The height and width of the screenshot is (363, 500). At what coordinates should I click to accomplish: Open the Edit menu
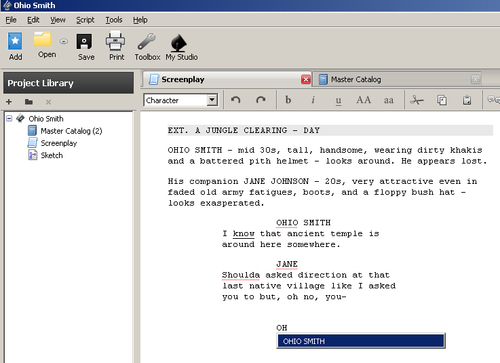[33, 20]
